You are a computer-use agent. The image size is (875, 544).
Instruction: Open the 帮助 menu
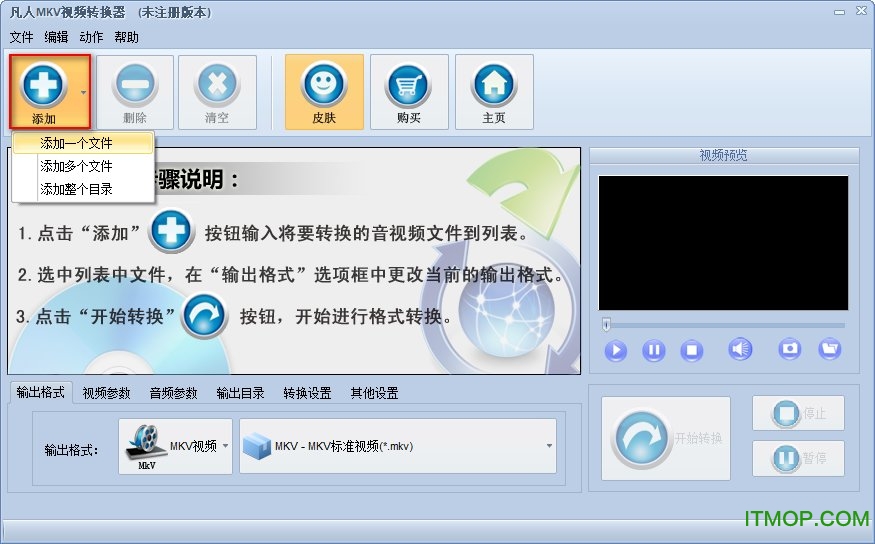point(126,37)
